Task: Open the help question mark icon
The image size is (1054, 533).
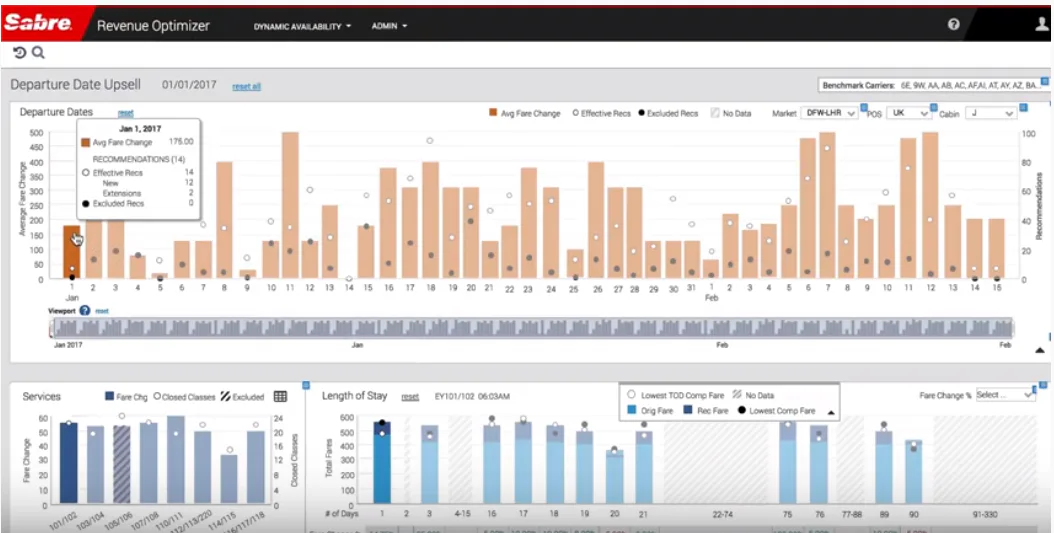Action: click(x=953, y=25)
